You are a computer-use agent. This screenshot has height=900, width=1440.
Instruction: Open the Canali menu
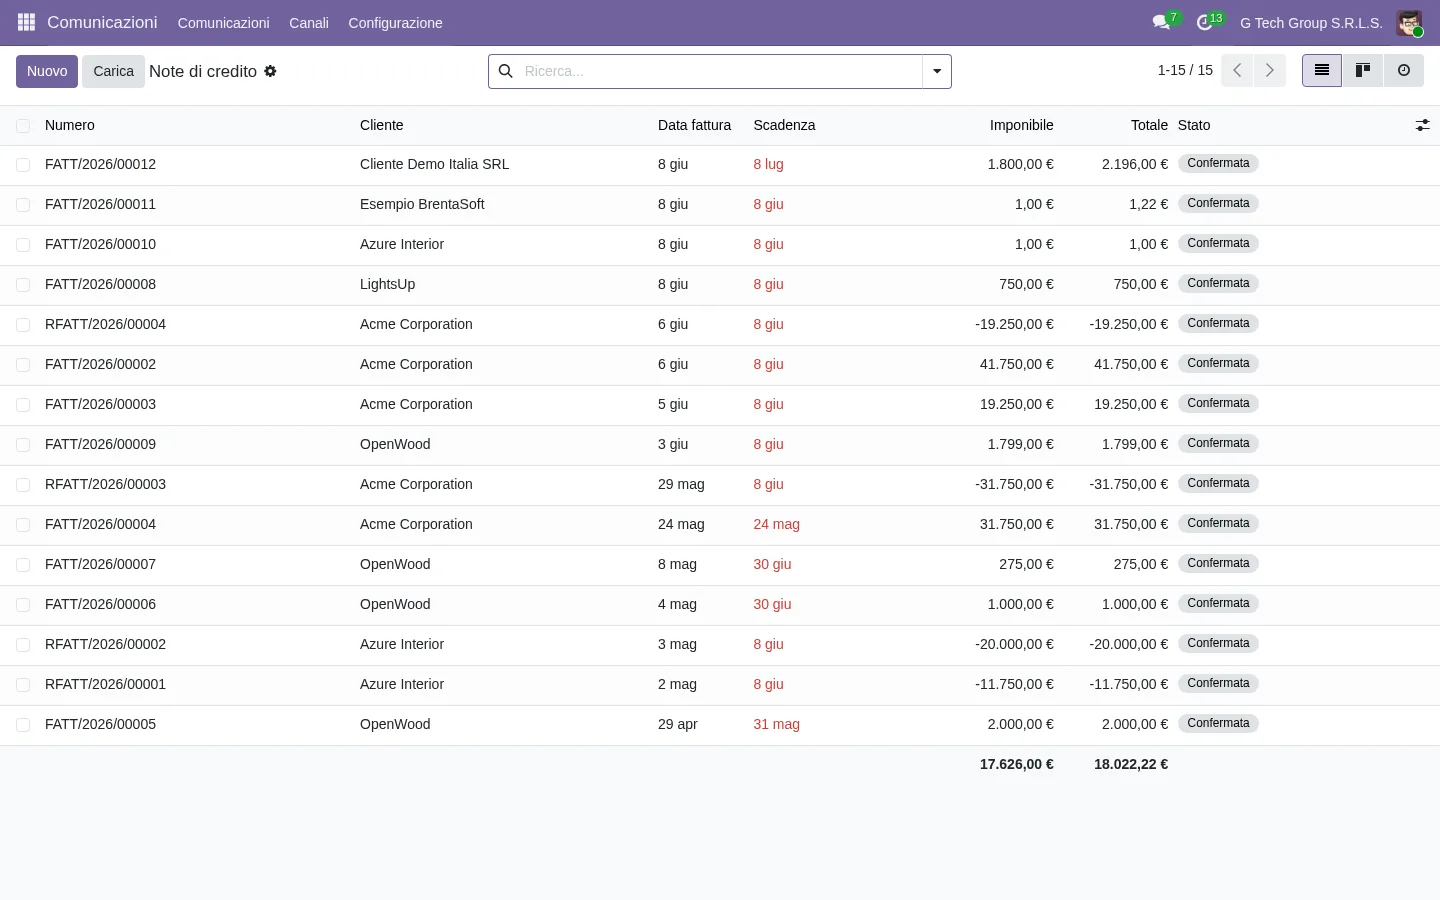tap(309, 23)
